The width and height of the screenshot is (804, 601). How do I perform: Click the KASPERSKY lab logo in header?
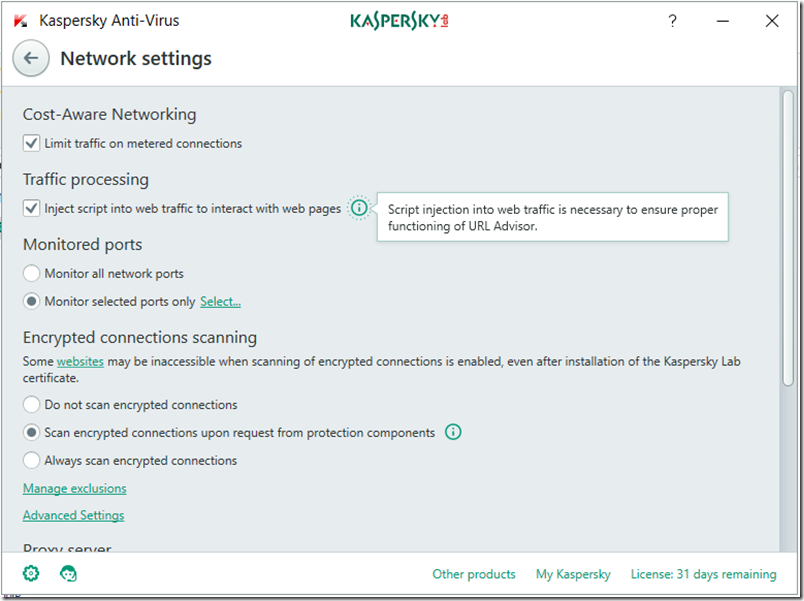point(399,21)
